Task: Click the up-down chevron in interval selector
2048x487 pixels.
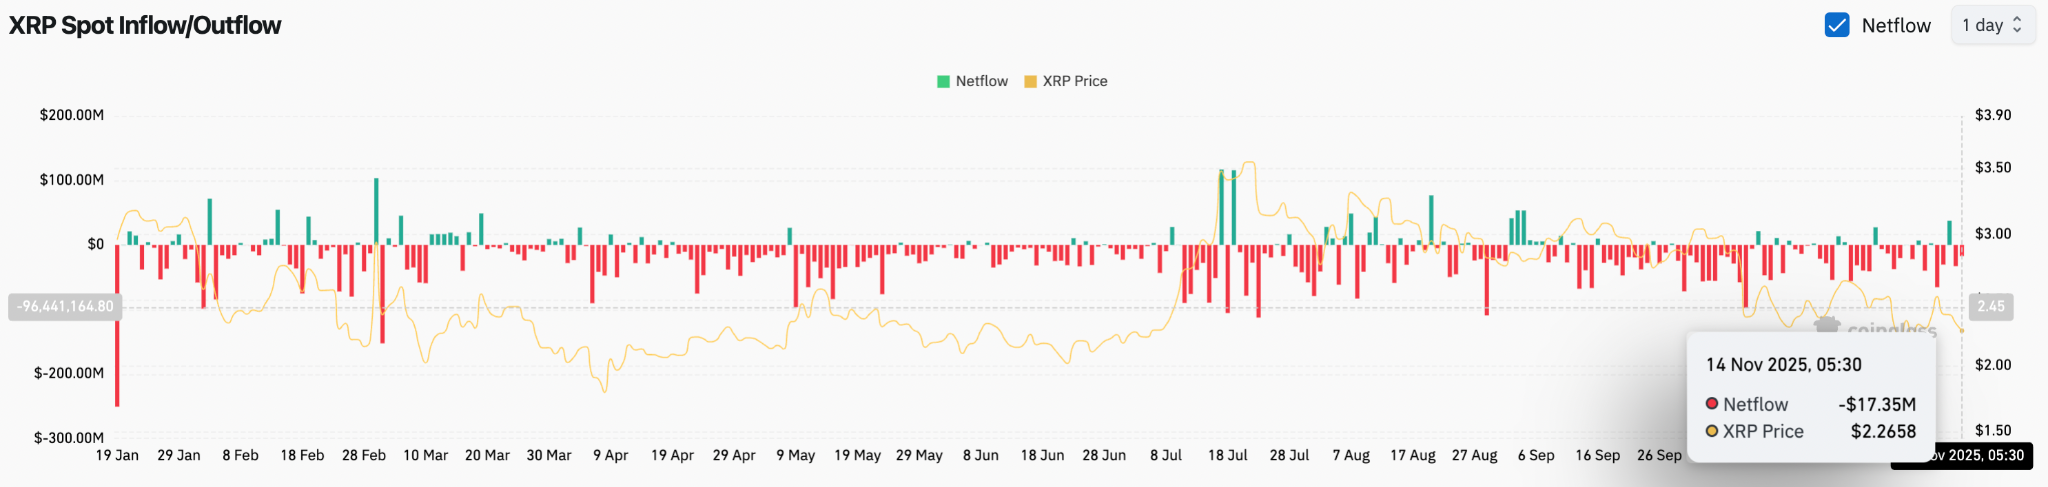Action: pyautogui.click(x=2017, y=25)
